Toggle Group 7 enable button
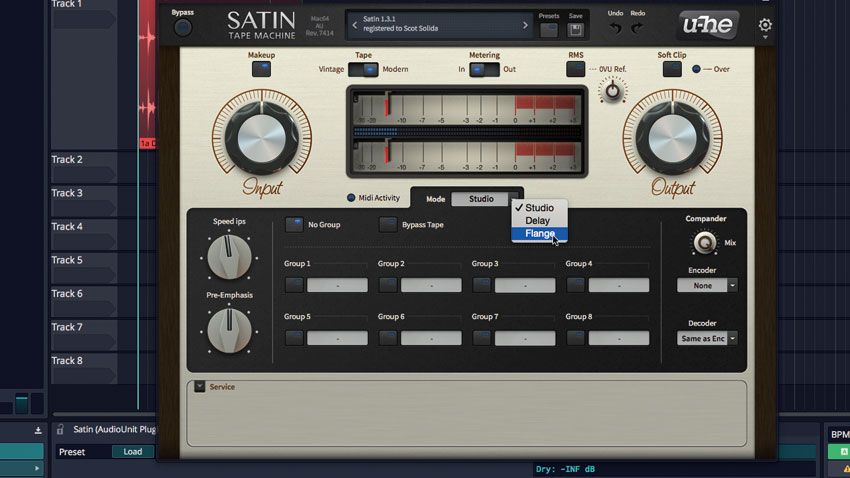The height and width of the screenshot is (478, 850). 481,338
